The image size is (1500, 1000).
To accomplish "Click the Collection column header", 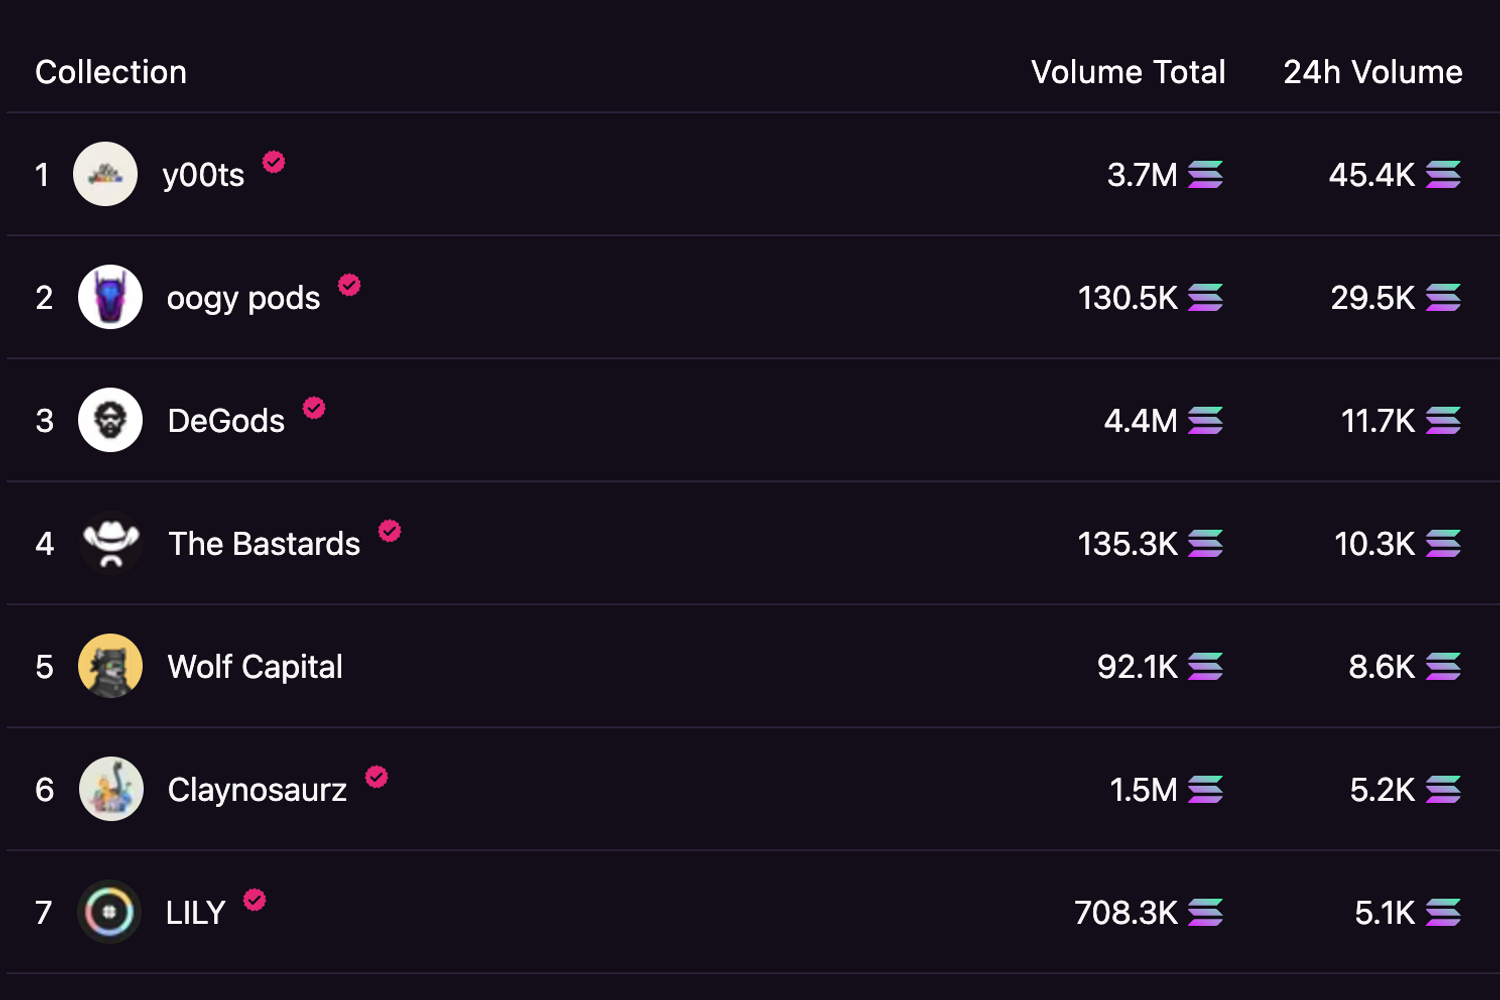I will [x=111, y=72].
